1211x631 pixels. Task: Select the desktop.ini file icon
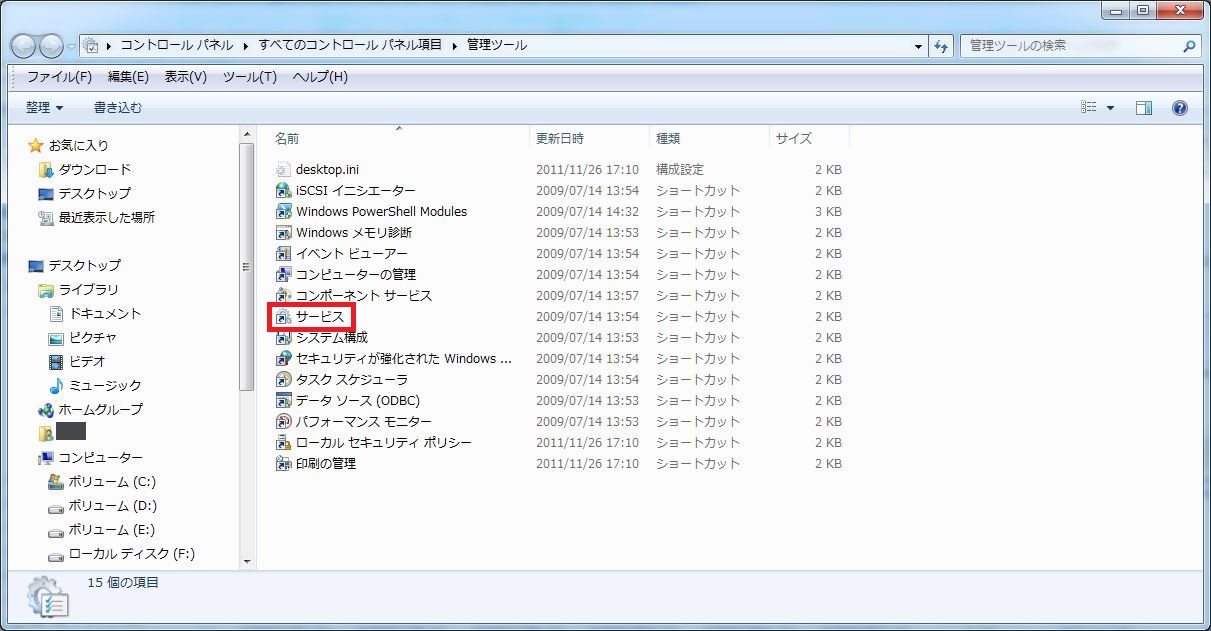click(x=283, y=170)
